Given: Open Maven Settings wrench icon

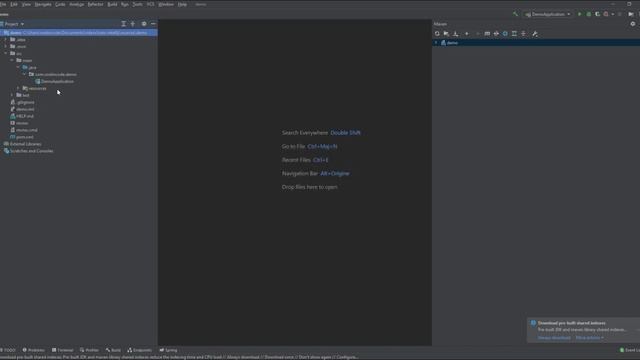Looking at the screenshot, I should (535, 33).
